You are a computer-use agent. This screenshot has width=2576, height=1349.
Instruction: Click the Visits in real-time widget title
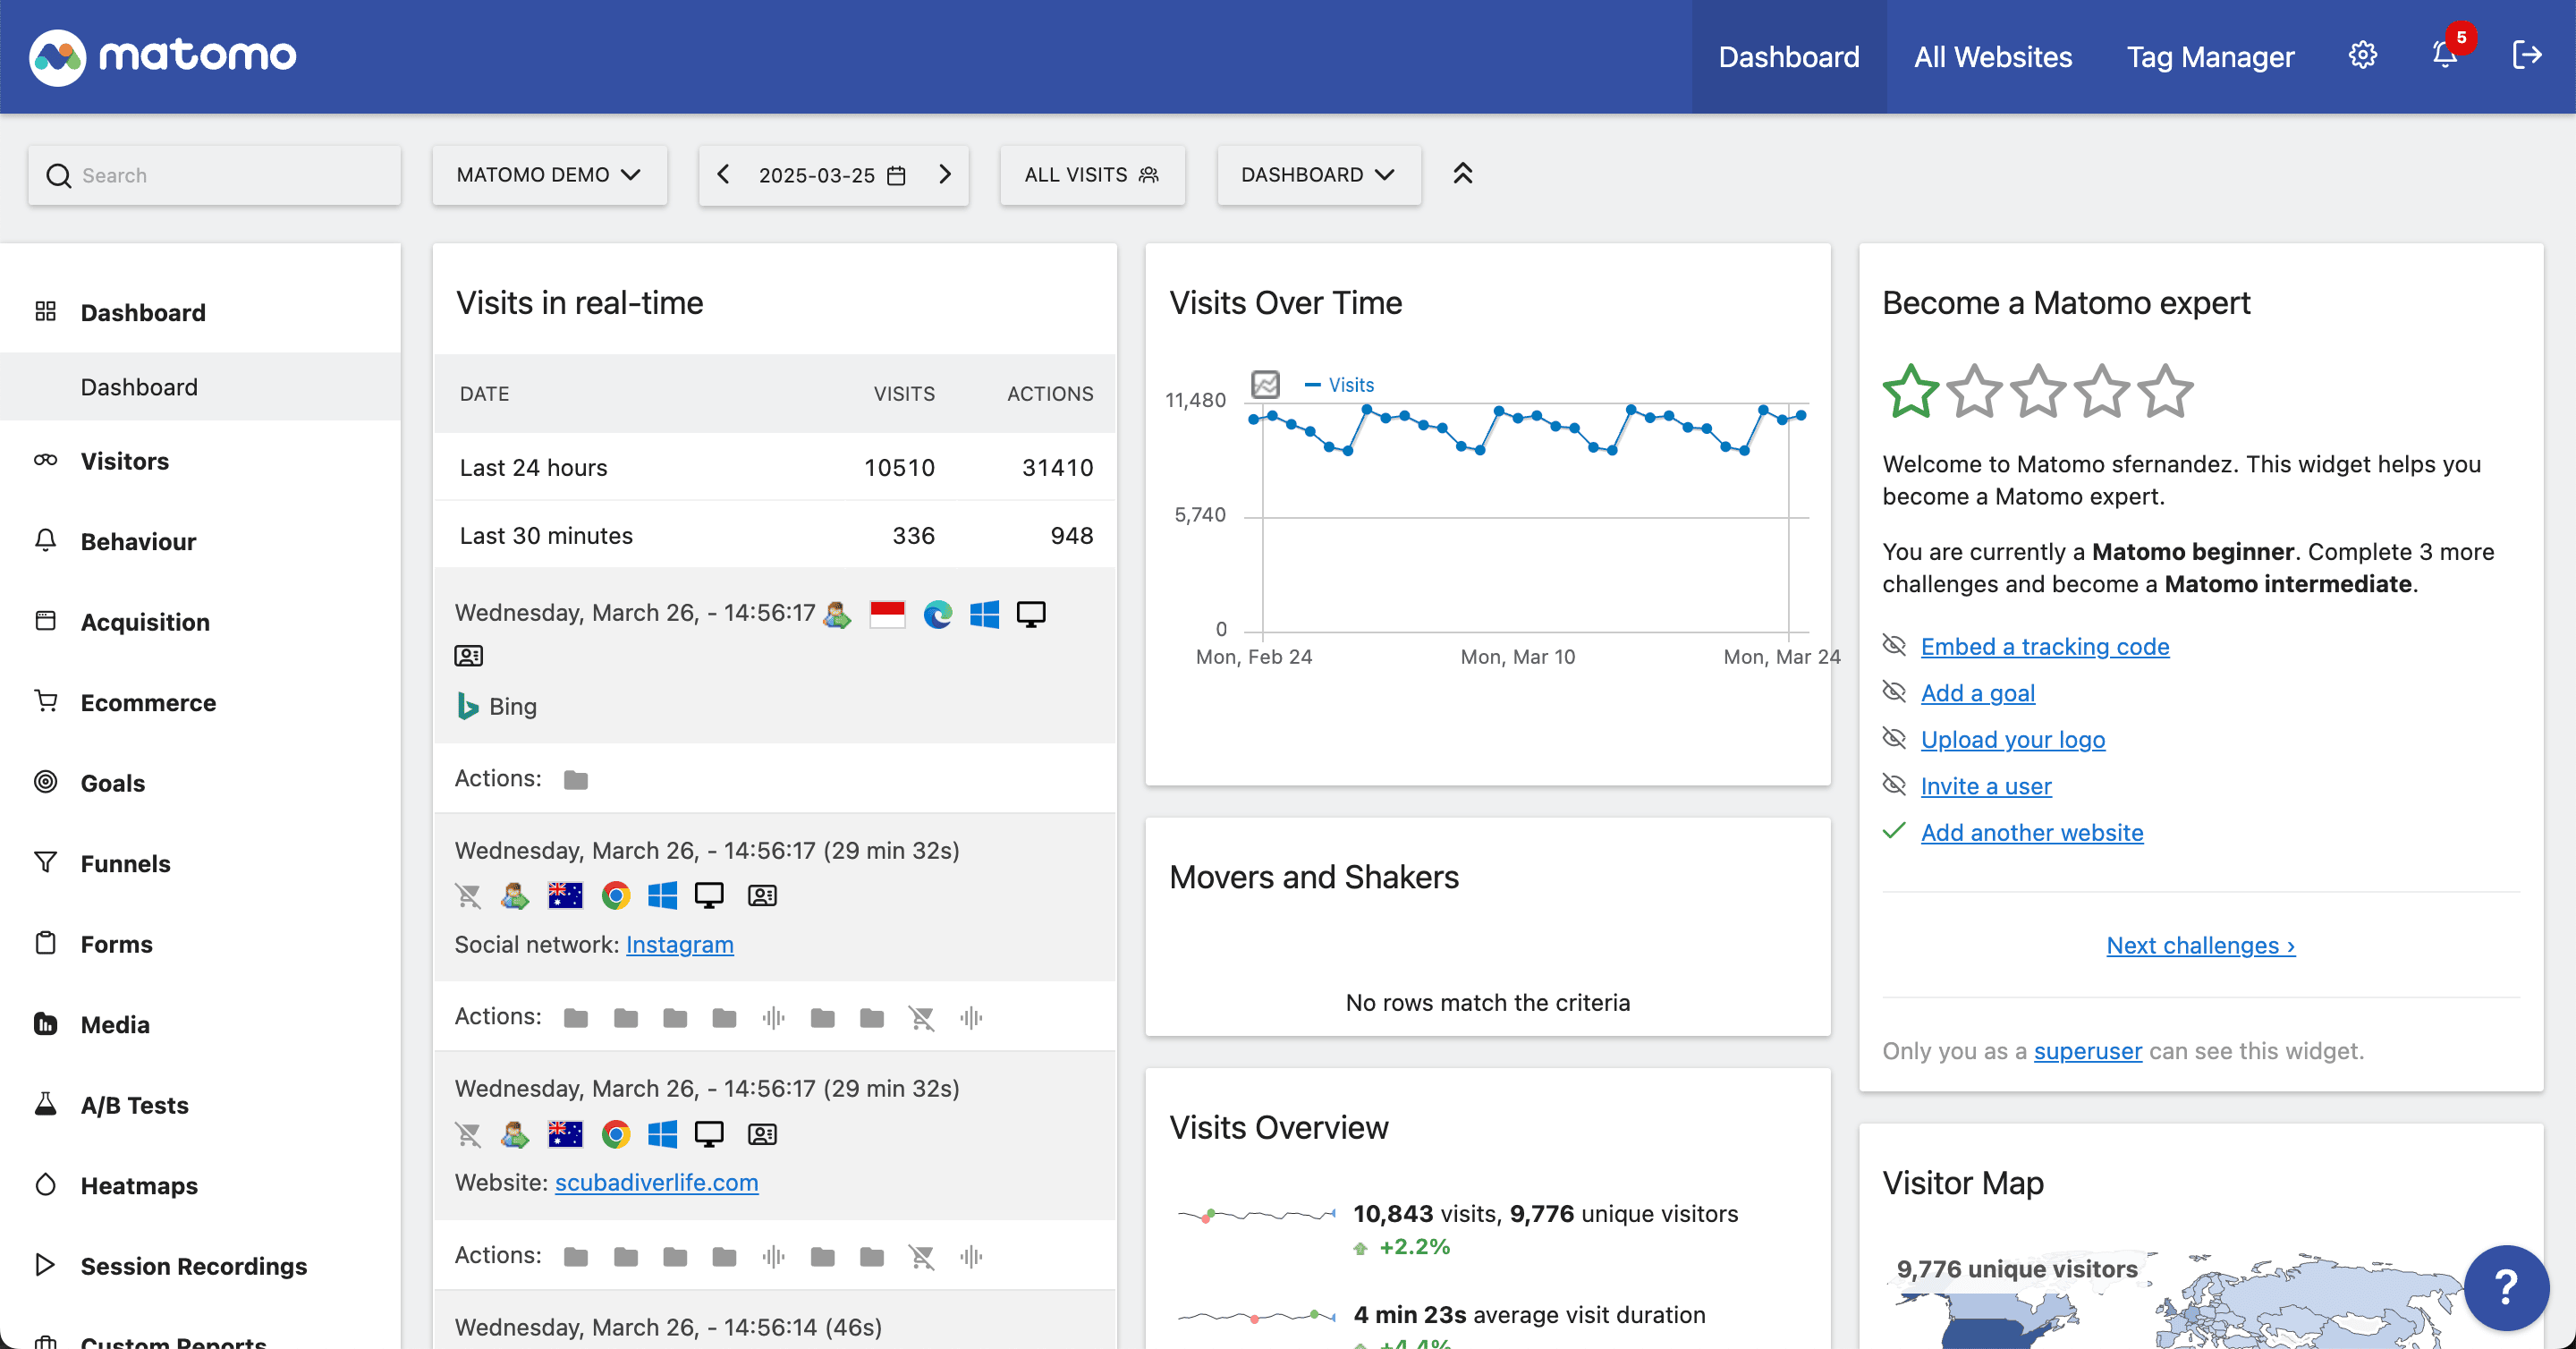click(x=579, y=303)
